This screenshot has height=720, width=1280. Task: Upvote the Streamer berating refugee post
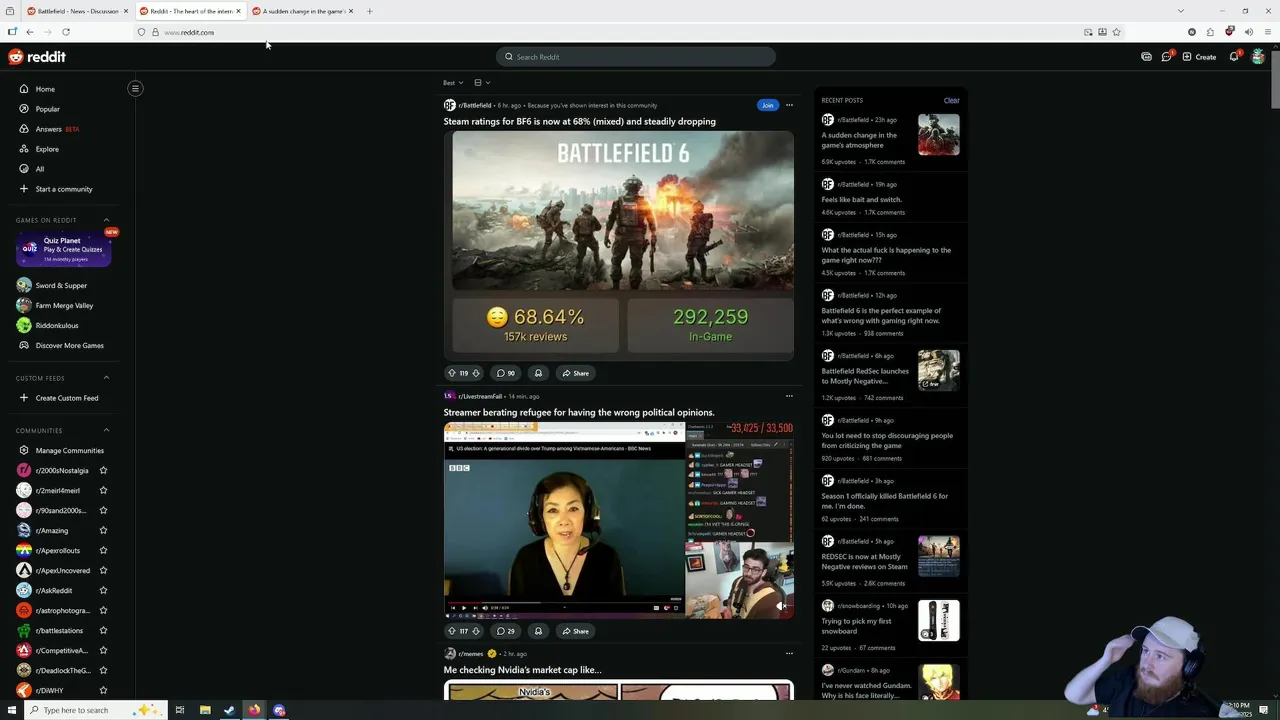[452, 631]
